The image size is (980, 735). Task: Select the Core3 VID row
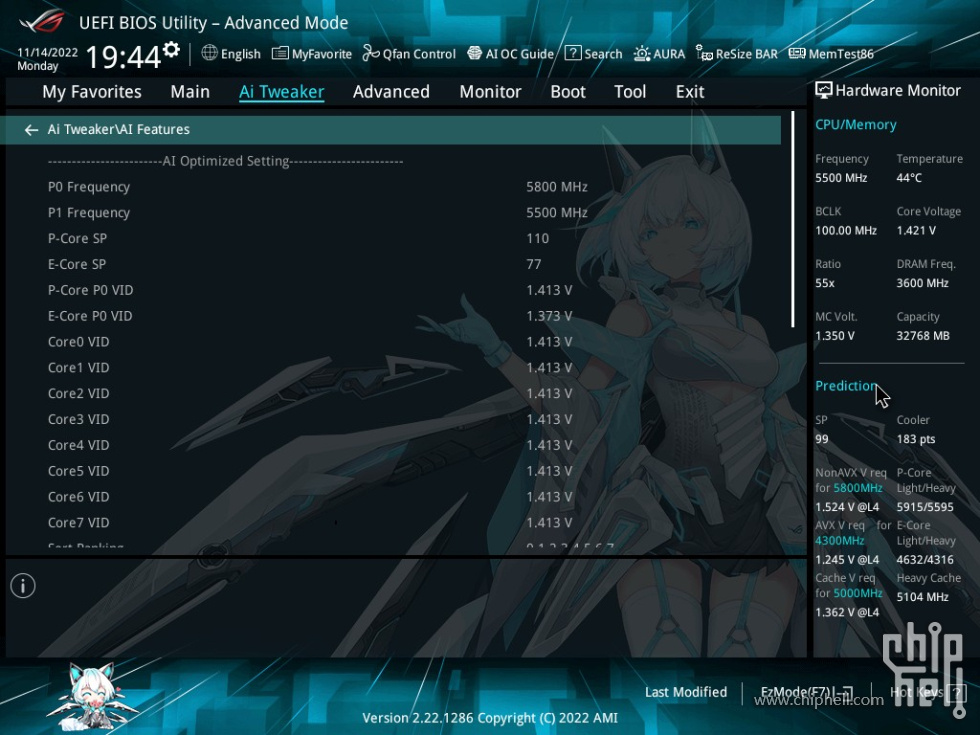(x=394, y=419)
